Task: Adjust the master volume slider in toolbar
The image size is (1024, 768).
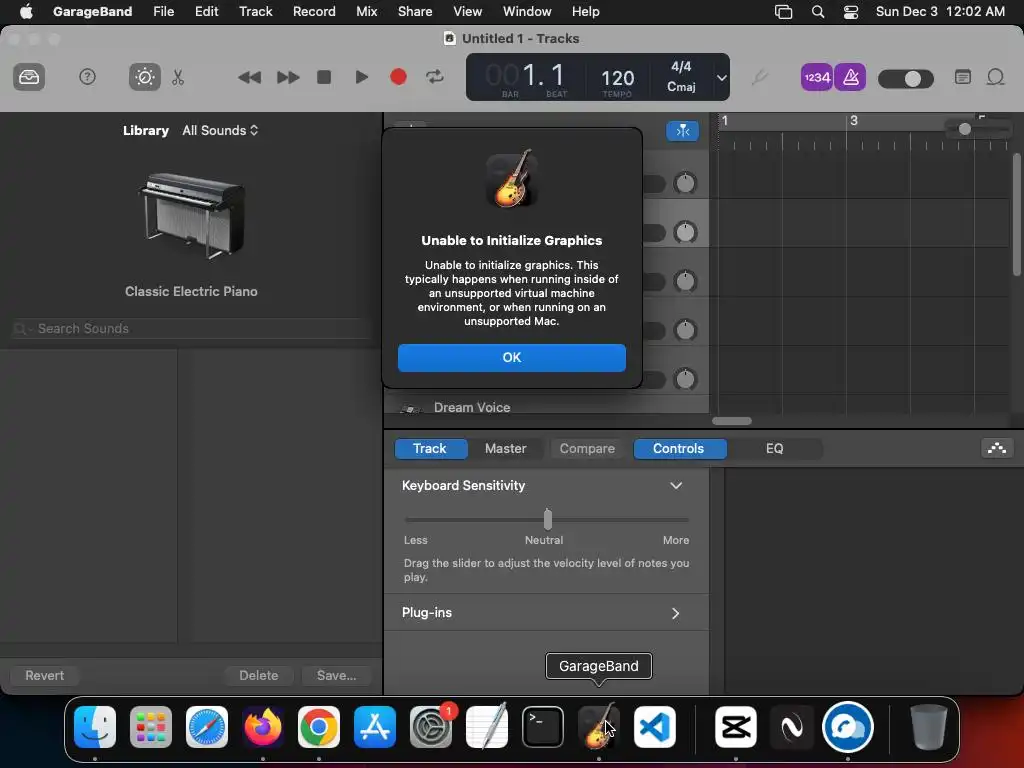Action: [x=906, y=79]
